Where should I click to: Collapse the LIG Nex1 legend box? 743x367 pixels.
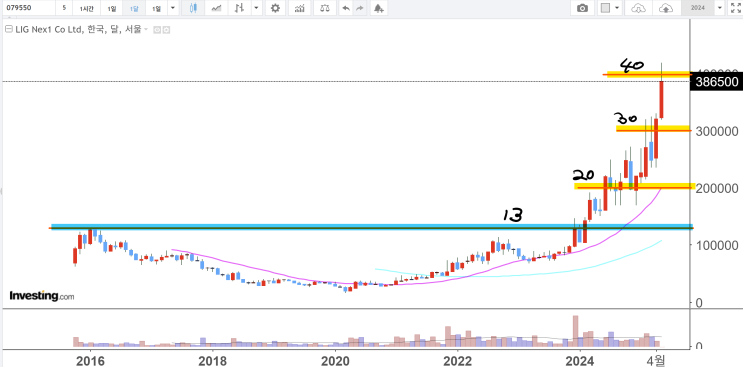pyautogui.click(x=8, y=29)
